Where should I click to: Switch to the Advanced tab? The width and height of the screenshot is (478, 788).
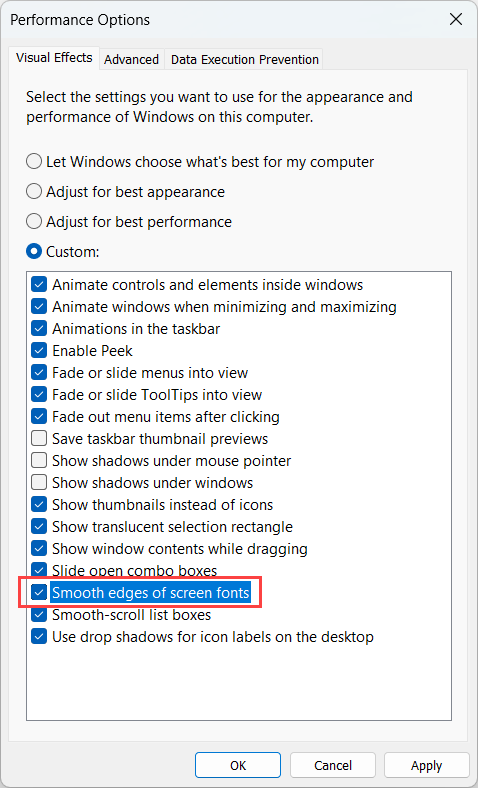tap(132, 59)
